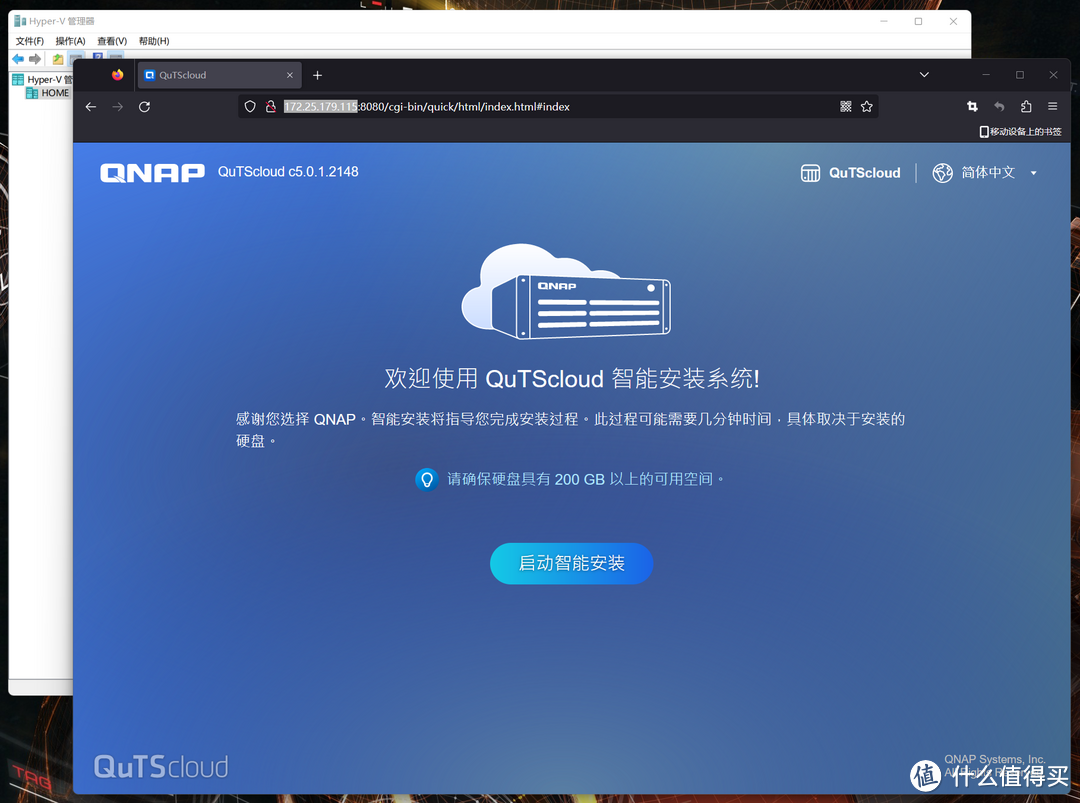Click the welcome heading 欢迎使用 QuTScloud 智能安装系统
This screenshot has height=803, width=1080.
point(572,378)
